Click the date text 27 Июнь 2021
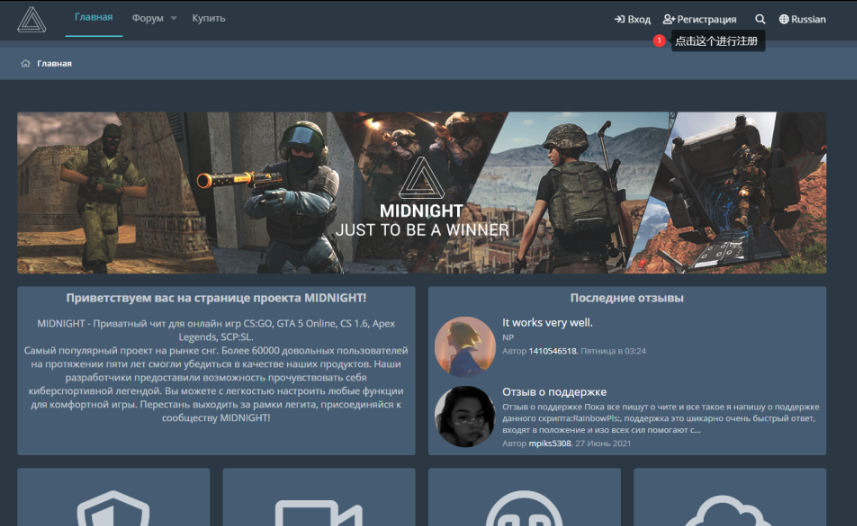 [603, 443]
